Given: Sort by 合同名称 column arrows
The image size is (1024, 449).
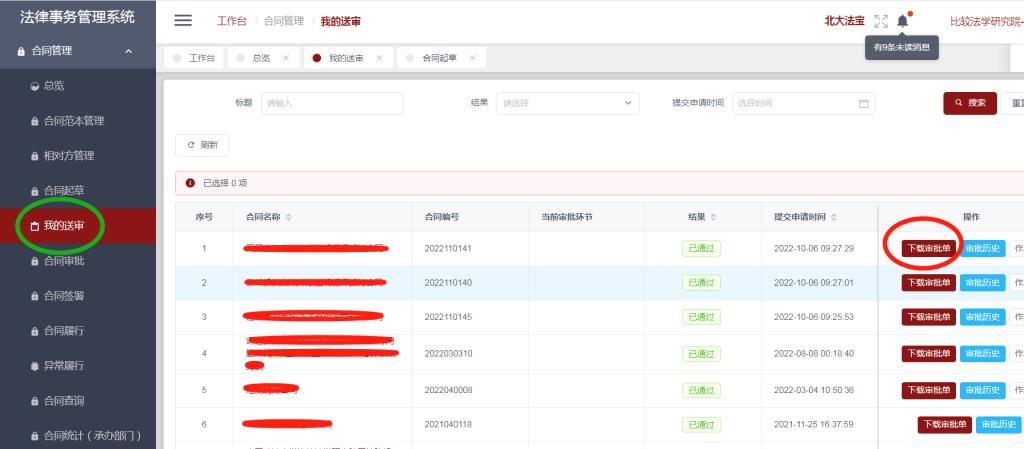Looking at the screenshot, I should 289,217.
